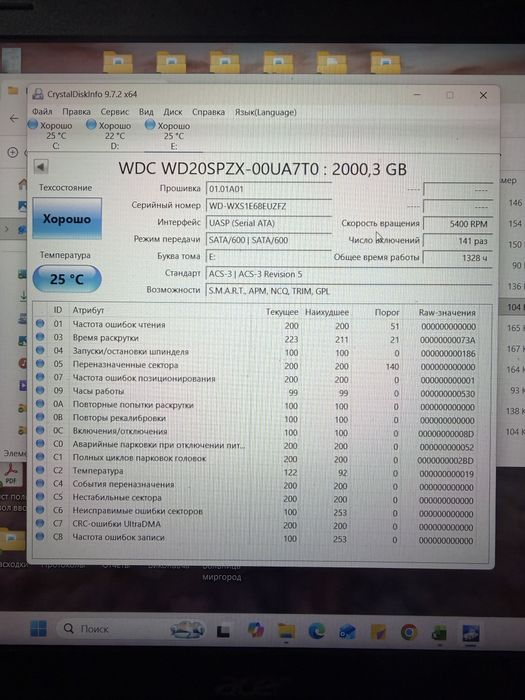Screen dimensions: 525x700
Task: Click status icon for Неисправимые ошибки секторов
Action: 40,510
